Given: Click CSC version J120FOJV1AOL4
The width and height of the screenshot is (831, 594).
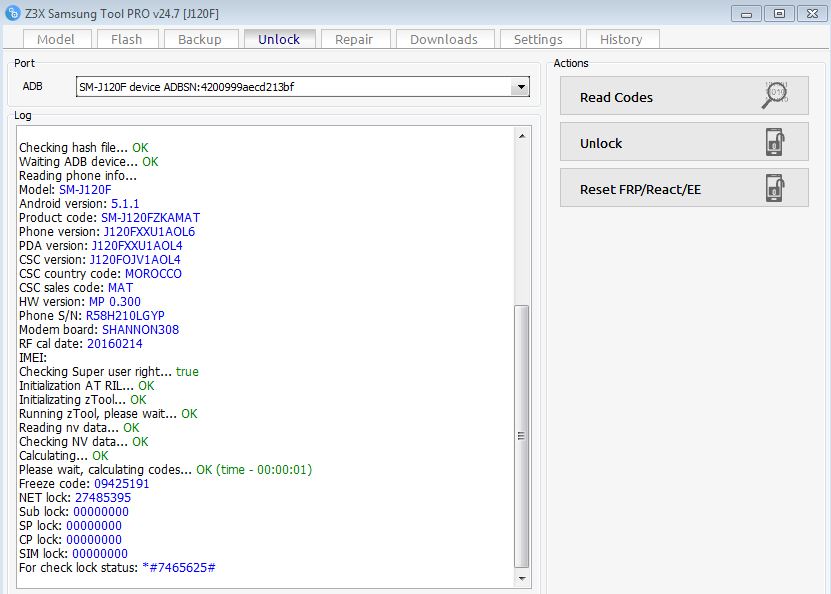Looking at the screenshot, I should 135,260.
